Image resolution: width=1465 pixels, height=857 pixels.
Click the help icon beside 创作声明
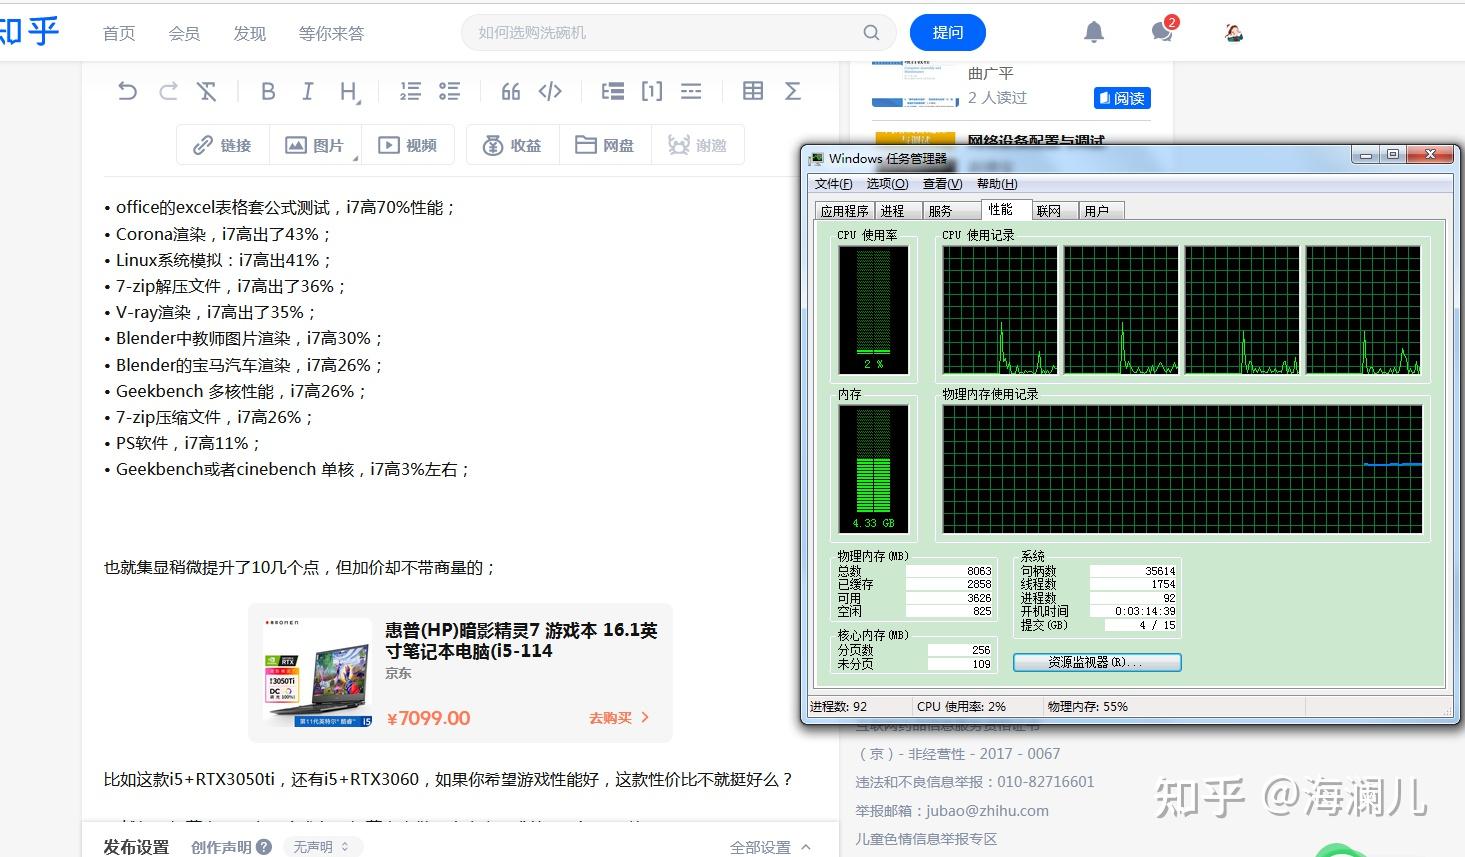click(264, 847)
